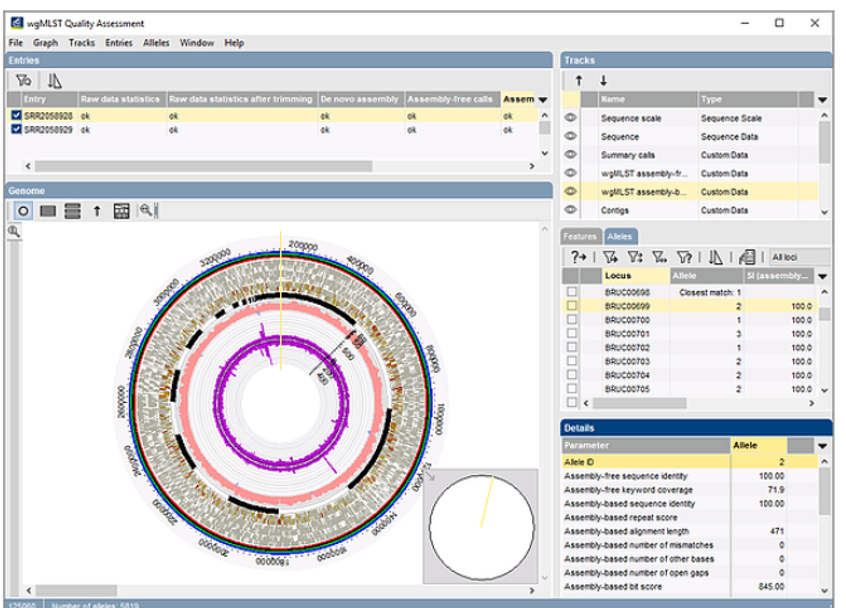Screen dimensions: 846x608
Task: Open the File menu
Action: pos(16,43)
